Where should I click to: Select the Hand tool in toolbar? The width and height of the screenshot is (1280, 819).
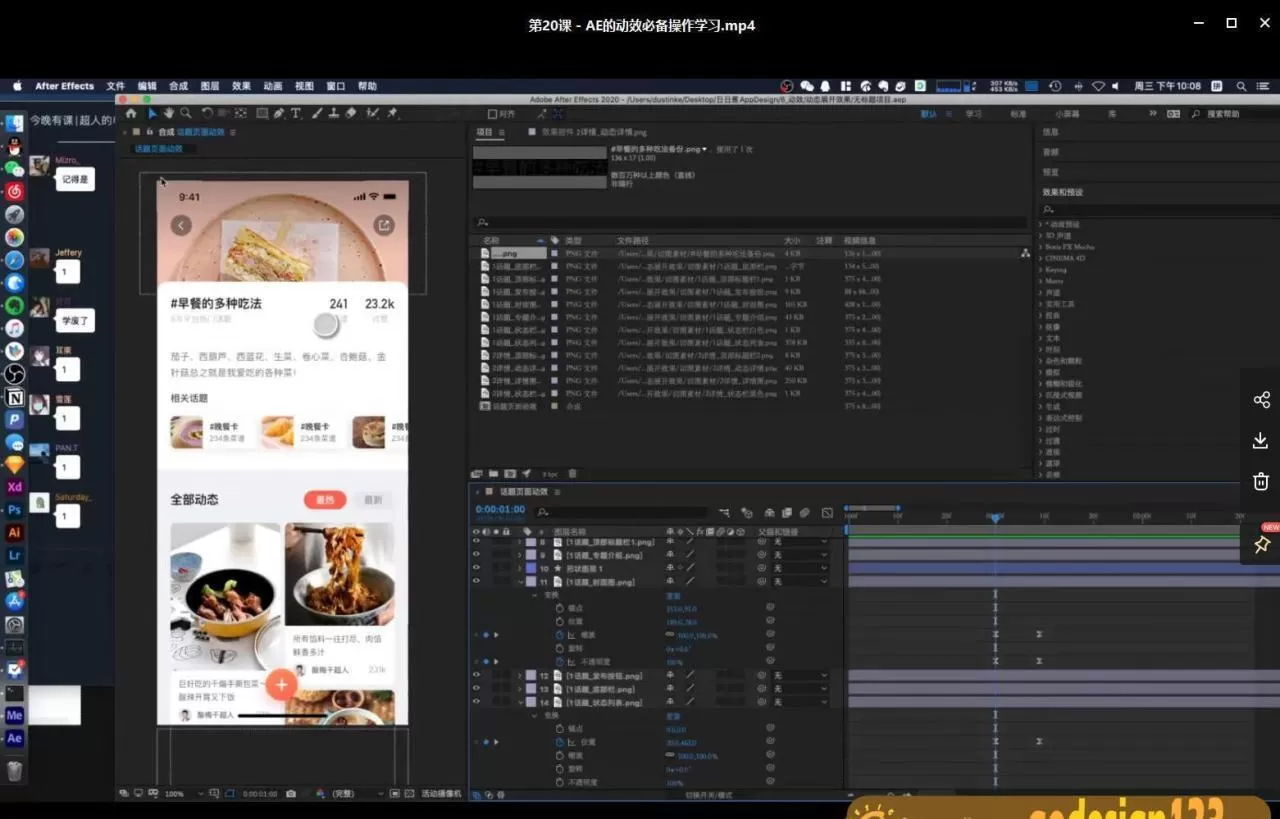(x=169, y=114)
